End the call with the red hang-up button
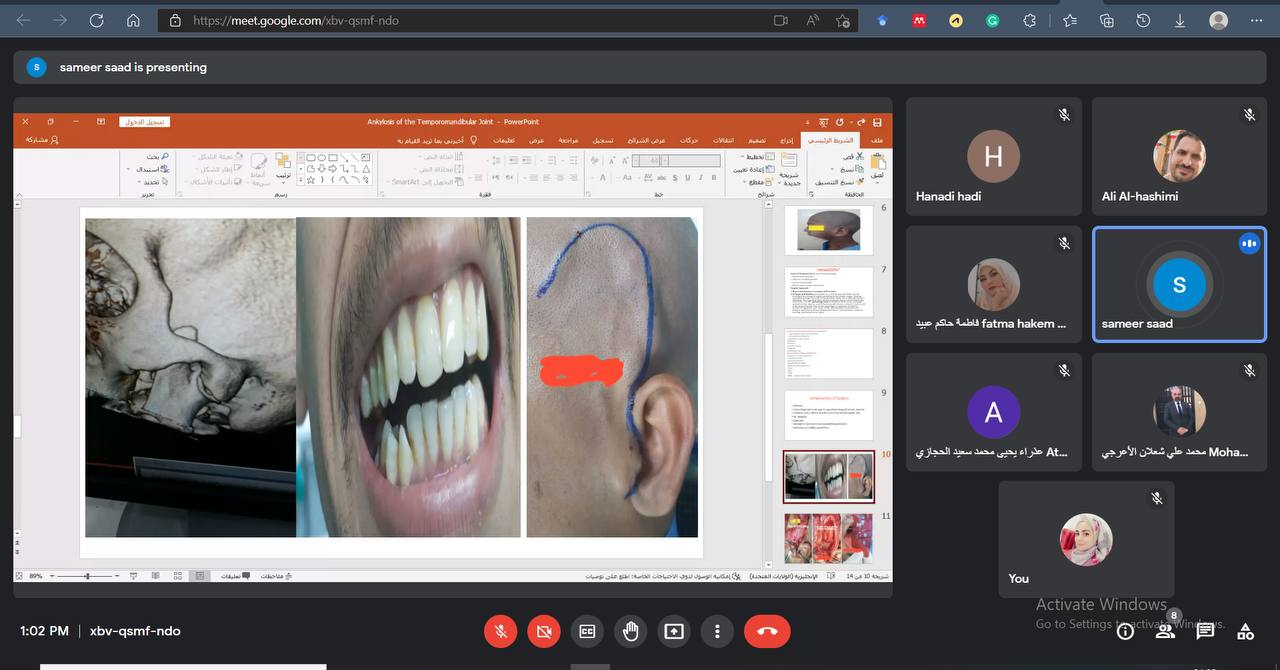1280x670 pixels. 767,631
